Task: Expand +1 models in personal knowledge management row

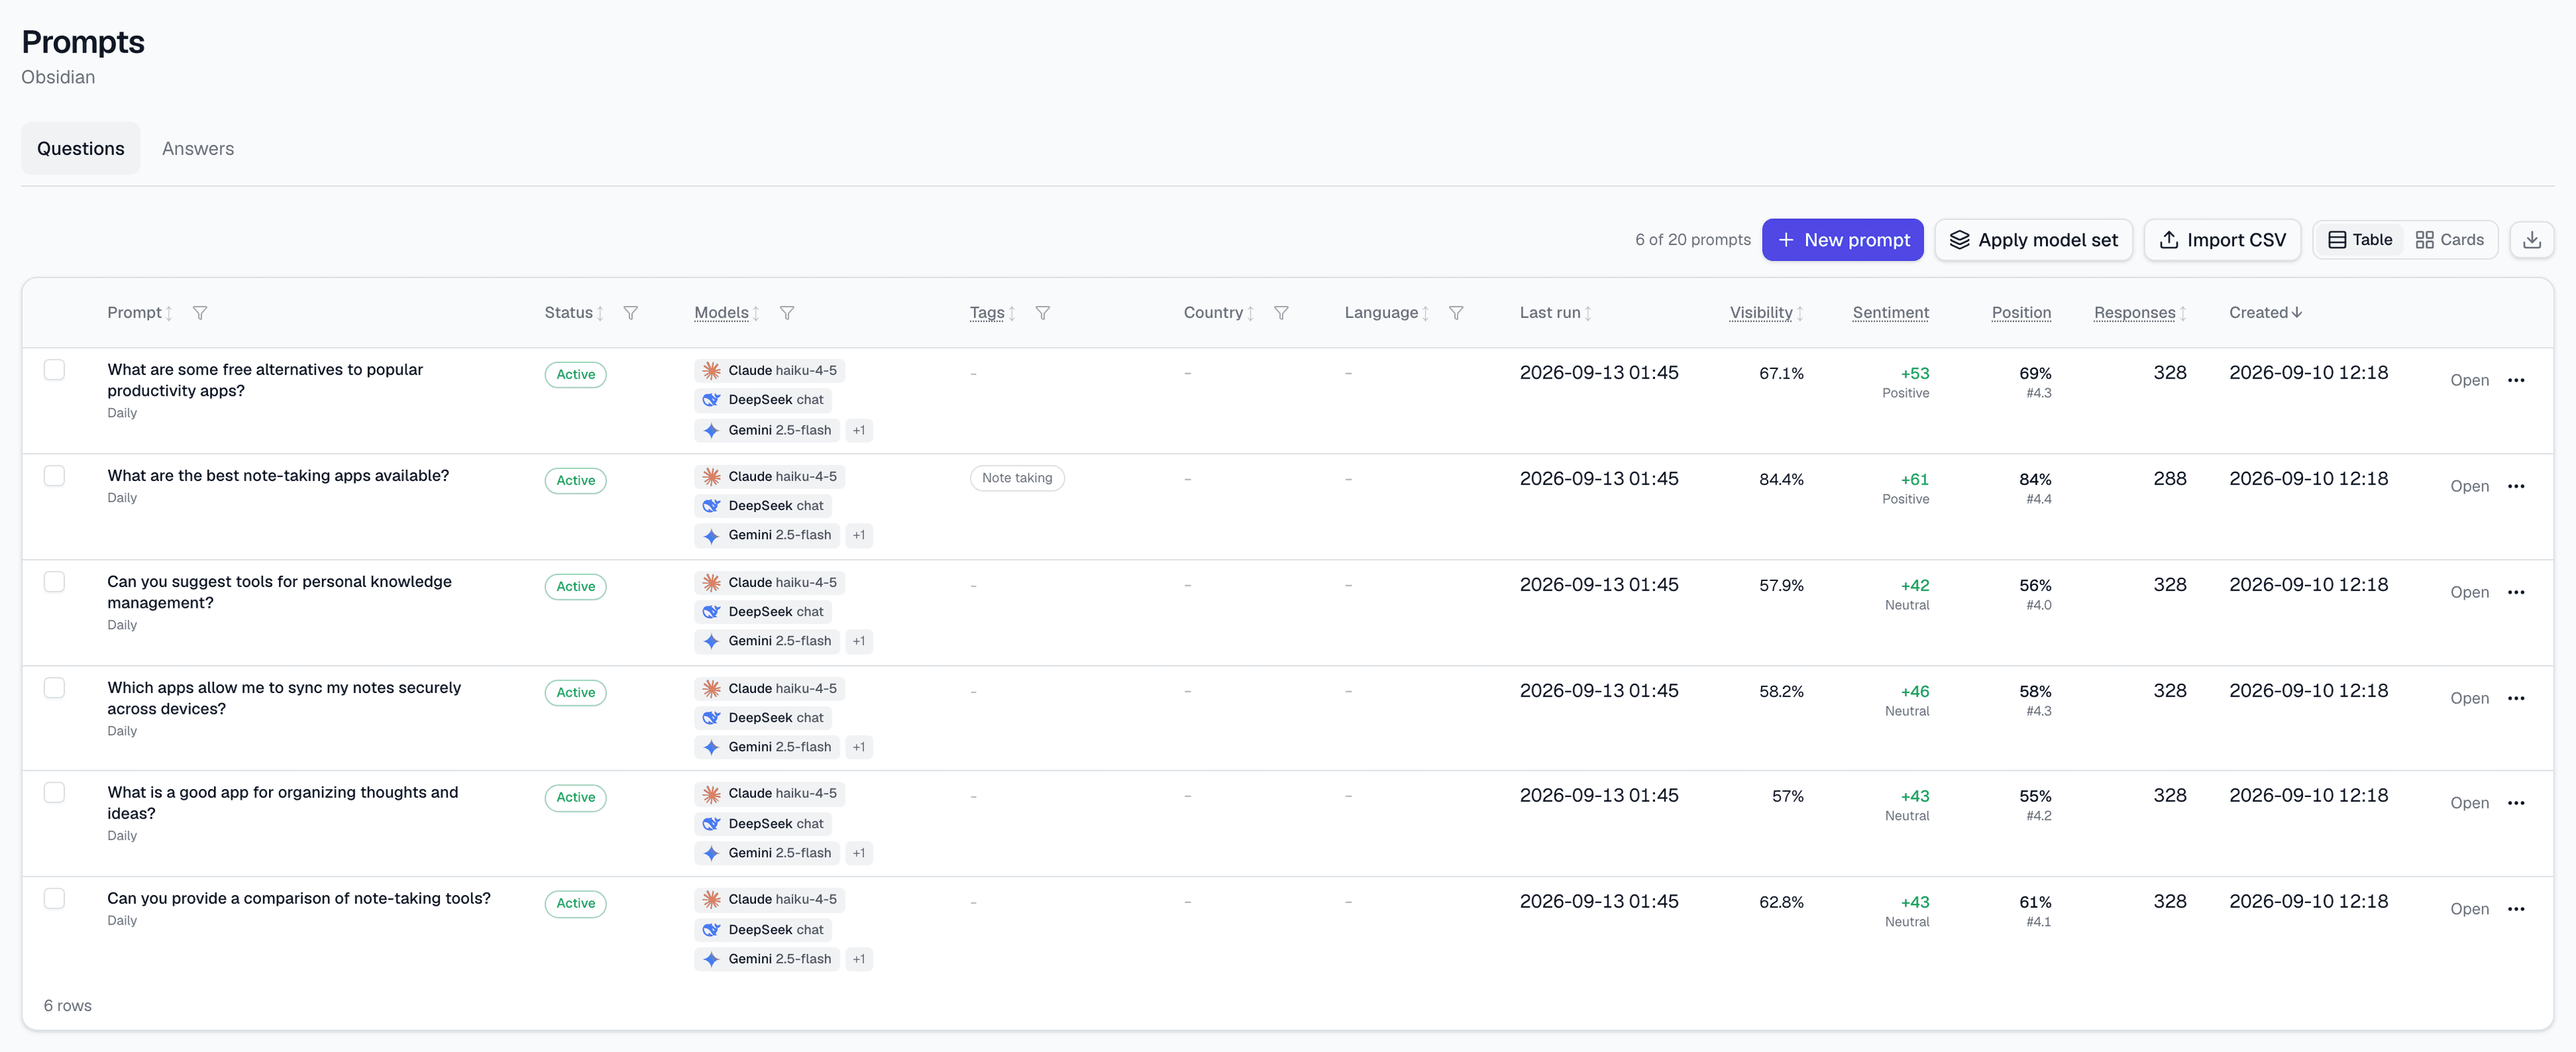Action: coord(859,641)
